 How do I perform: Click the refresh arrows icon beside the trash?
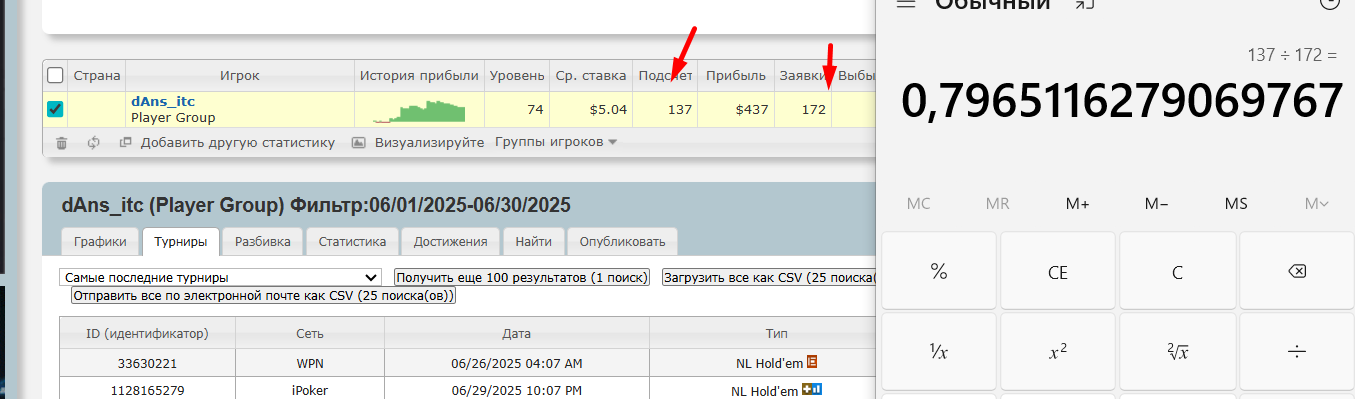94,143
